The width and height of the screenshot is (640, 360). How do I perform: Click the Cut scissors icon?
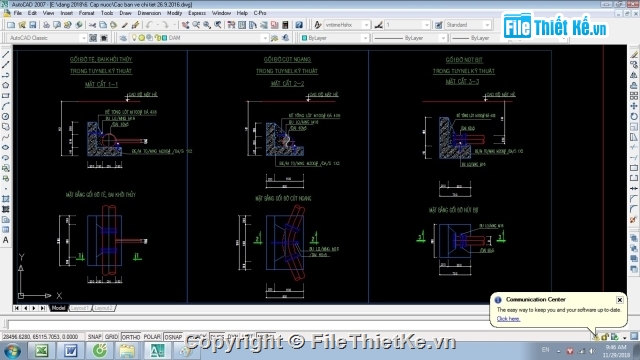pos(93,25)
